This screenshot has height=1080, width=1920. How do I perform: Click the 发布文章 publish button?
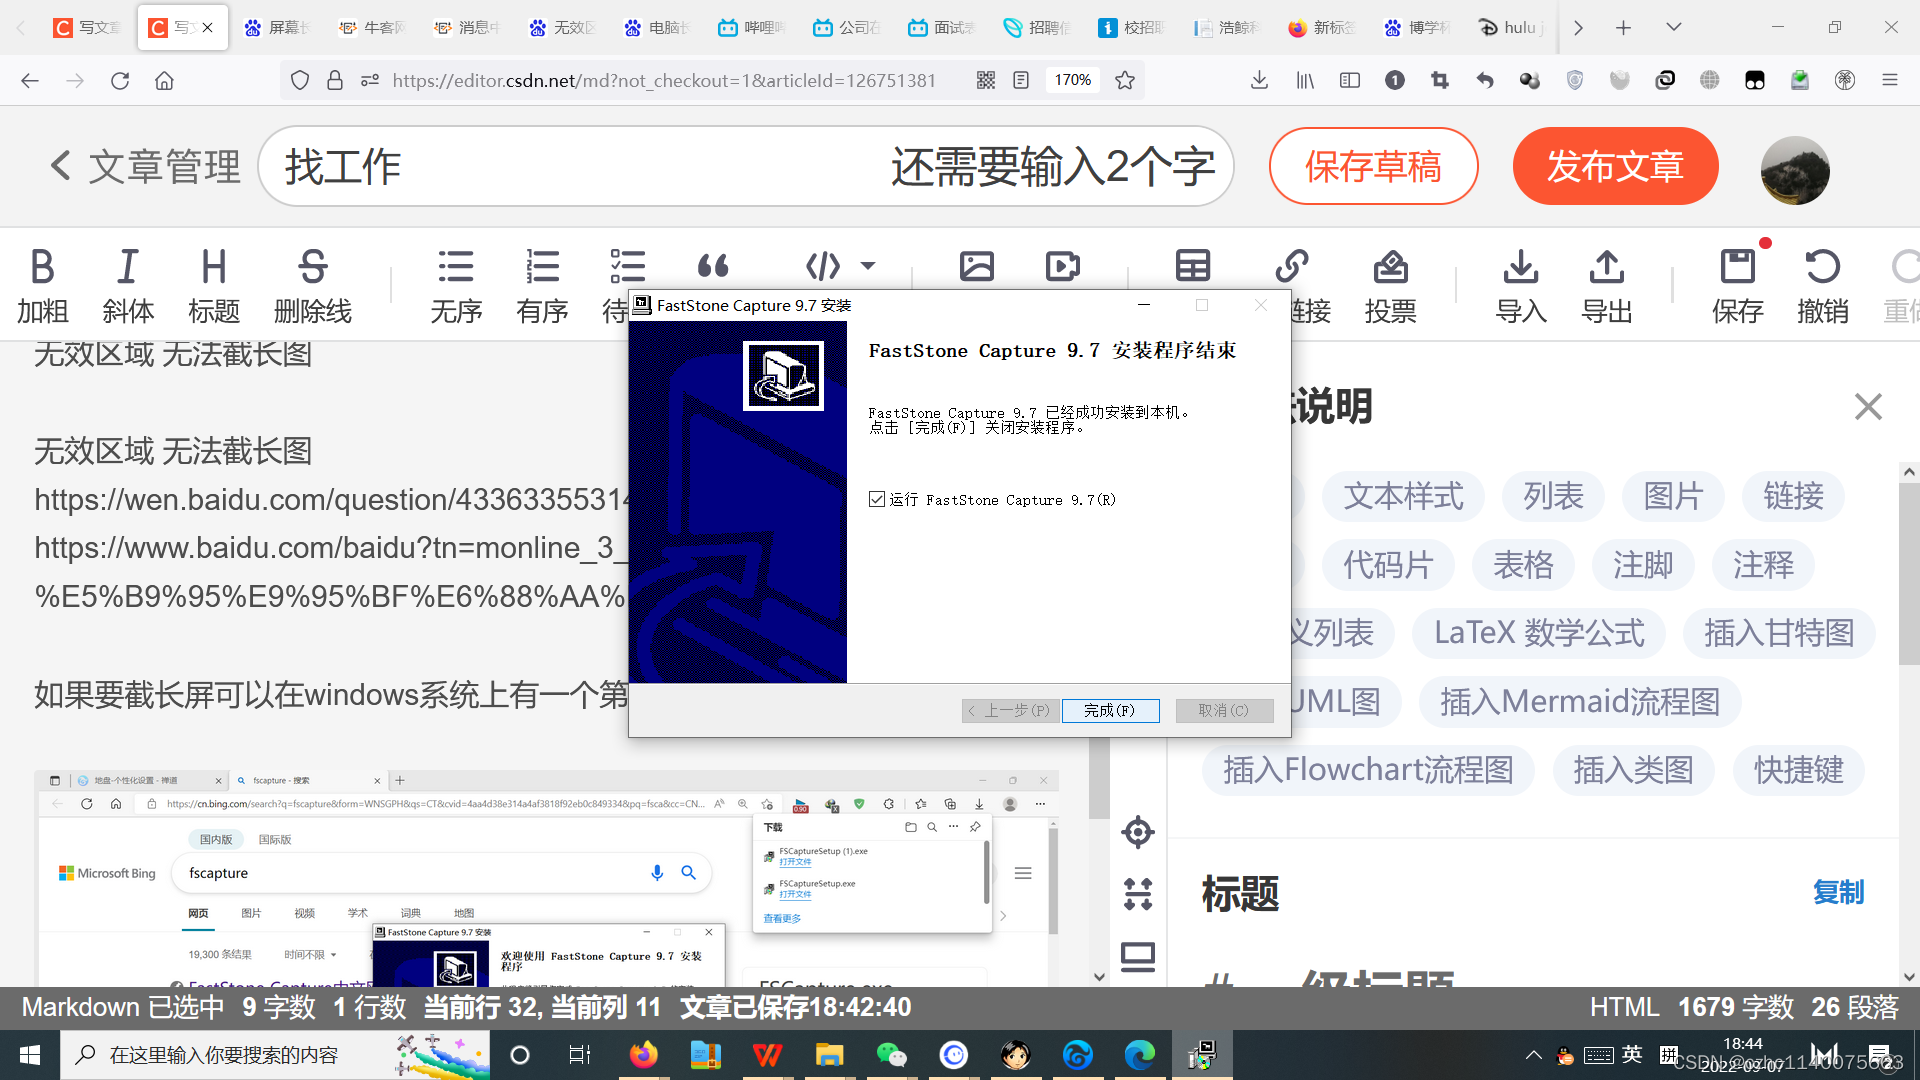1615,166
